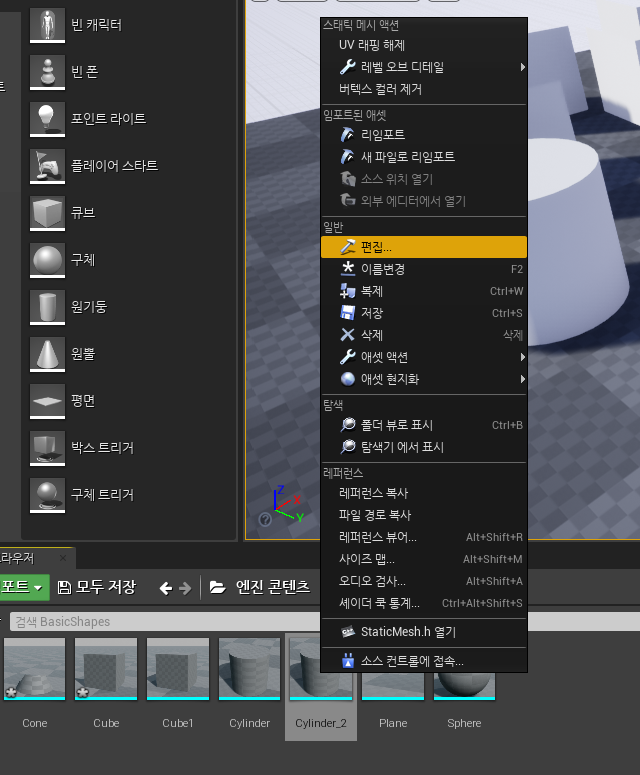This screenshot has width=640, height=775.
Task: Expand the 레벨 오브 디테일 submenu
Action: 424,67
